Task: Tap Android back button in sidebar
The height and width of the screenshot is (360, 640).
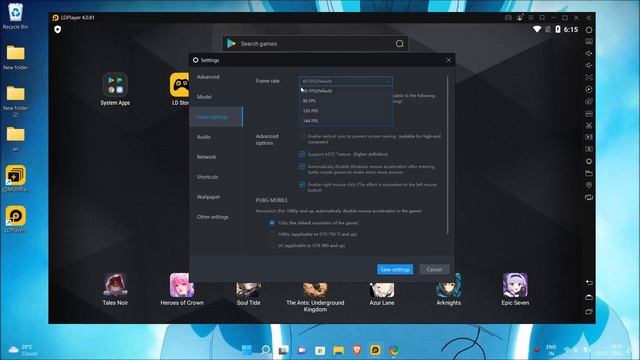Action: pos(589,282)
